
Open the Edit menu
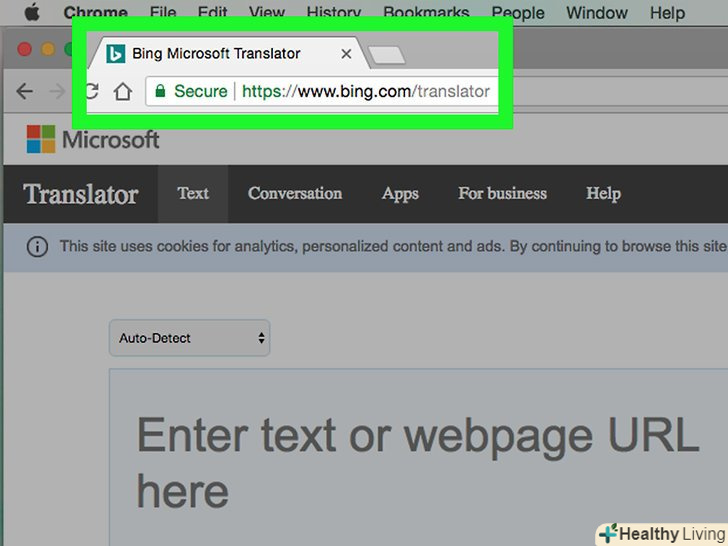tap(212, 13)
